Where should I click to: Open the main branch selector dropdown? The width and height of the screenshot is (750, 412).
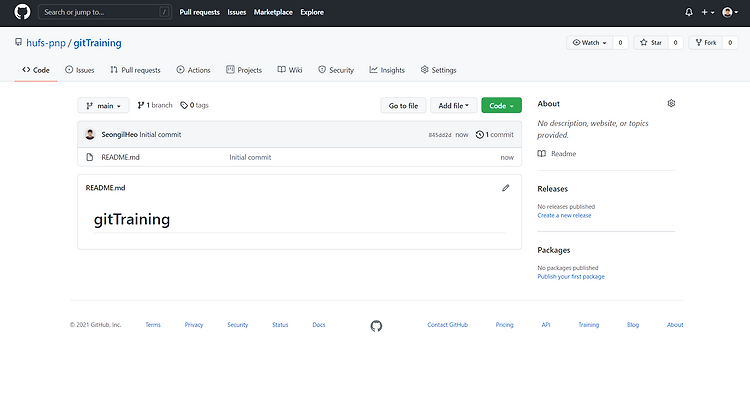pyautogui.click(x=103, y=106)
